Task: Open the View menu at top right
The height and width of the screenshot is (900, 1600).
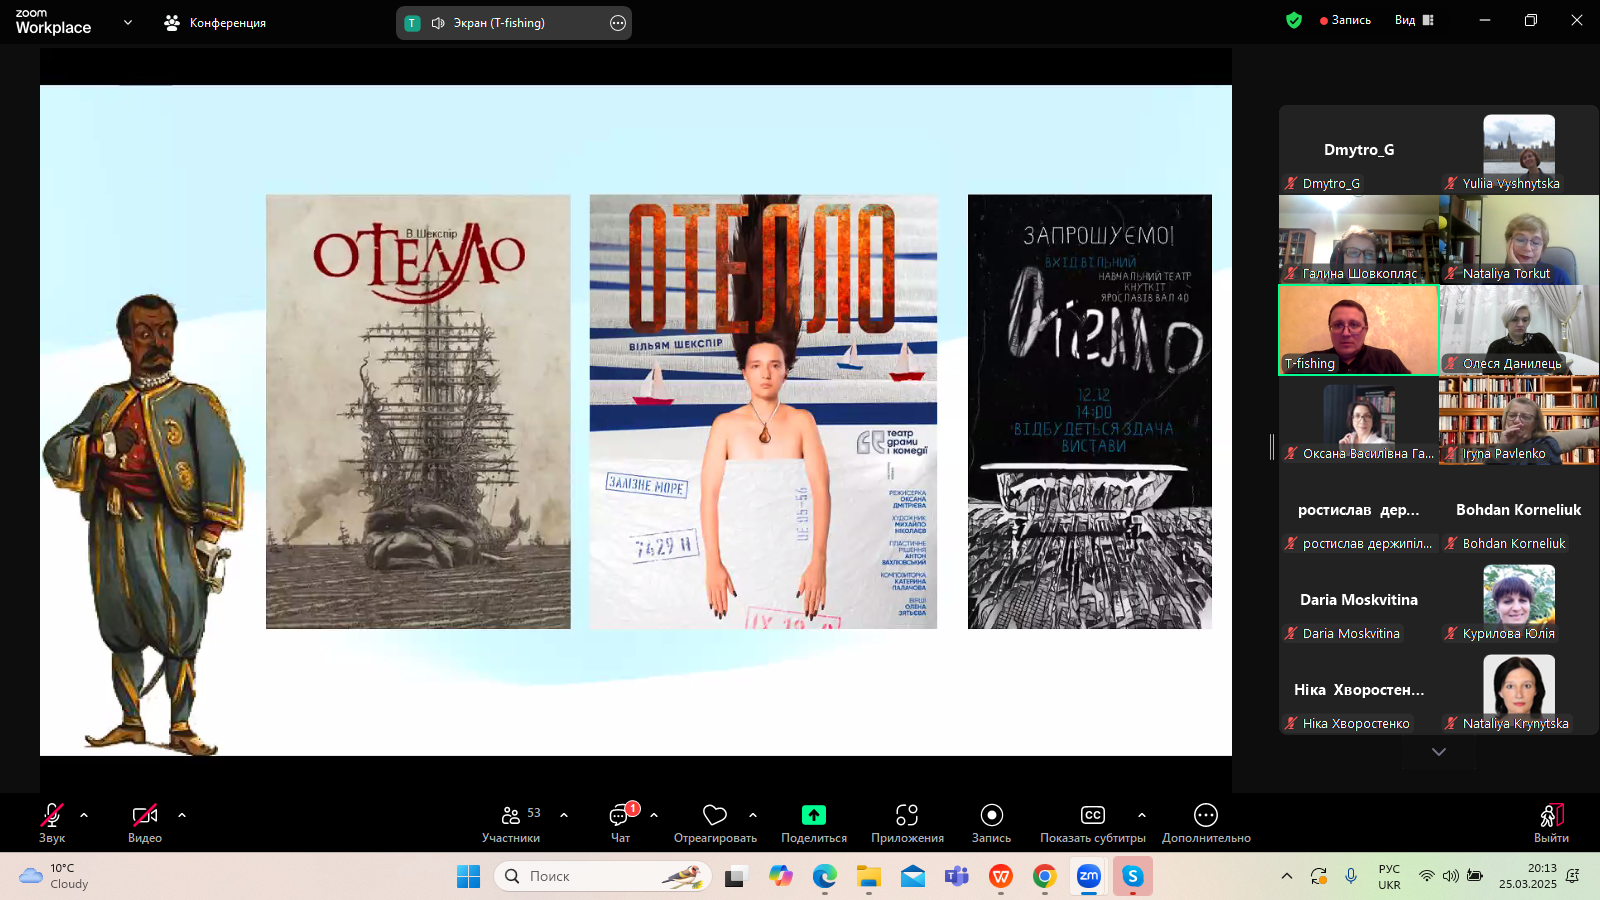Action: coord(1414,20)
